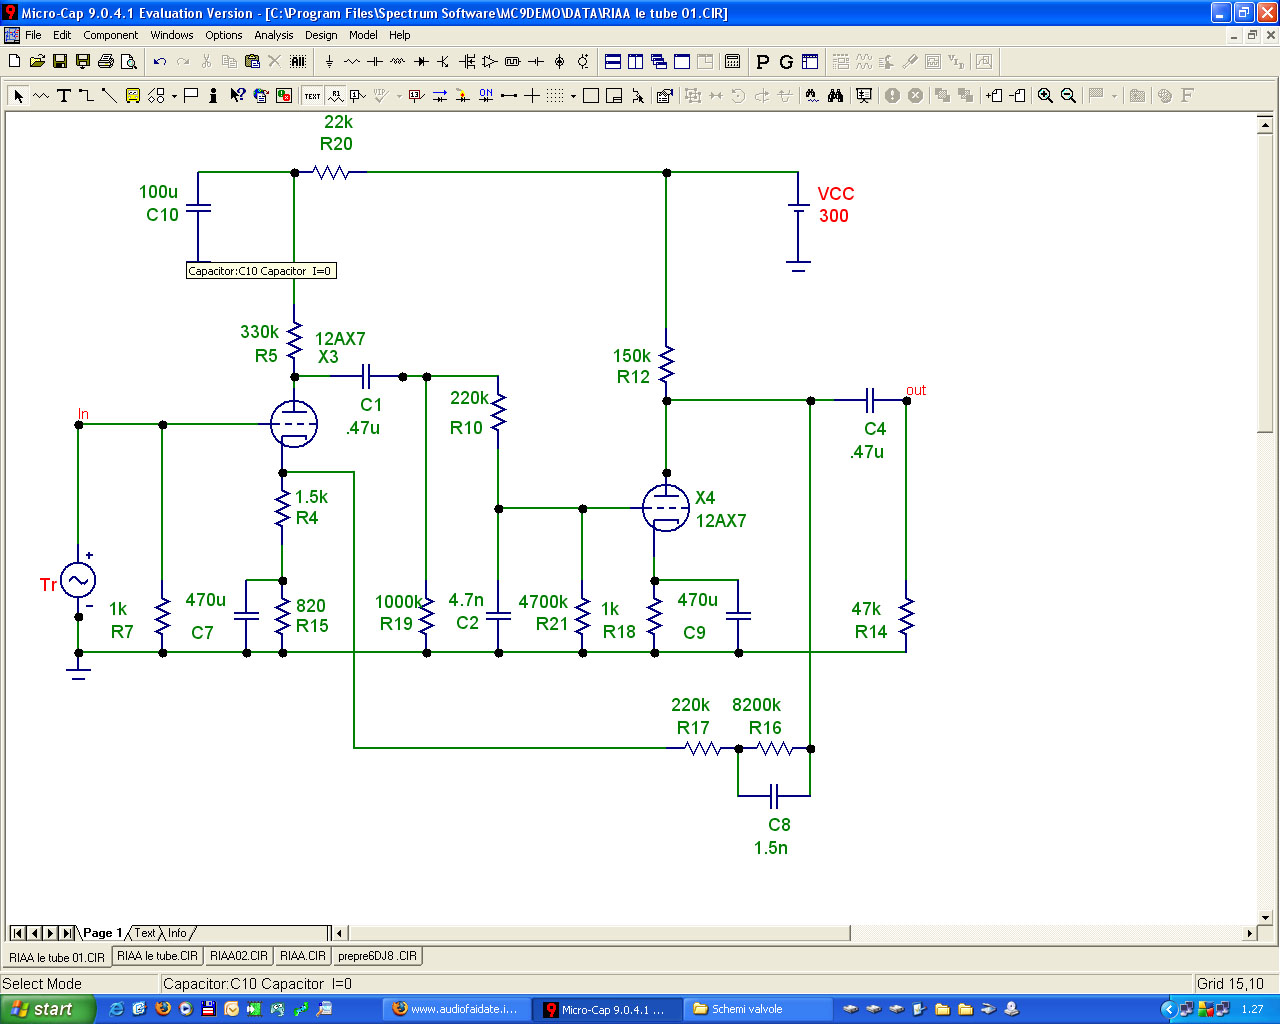Toggle Grid Text display button
The height and width of the screenshot is (1024, 1280).
click(313, 96)
